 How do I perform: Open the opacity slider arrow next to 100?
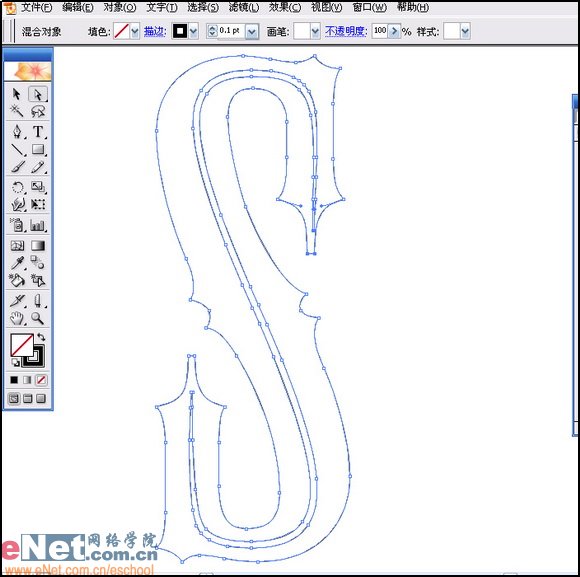pyautogui.click(x=394, y=31)
